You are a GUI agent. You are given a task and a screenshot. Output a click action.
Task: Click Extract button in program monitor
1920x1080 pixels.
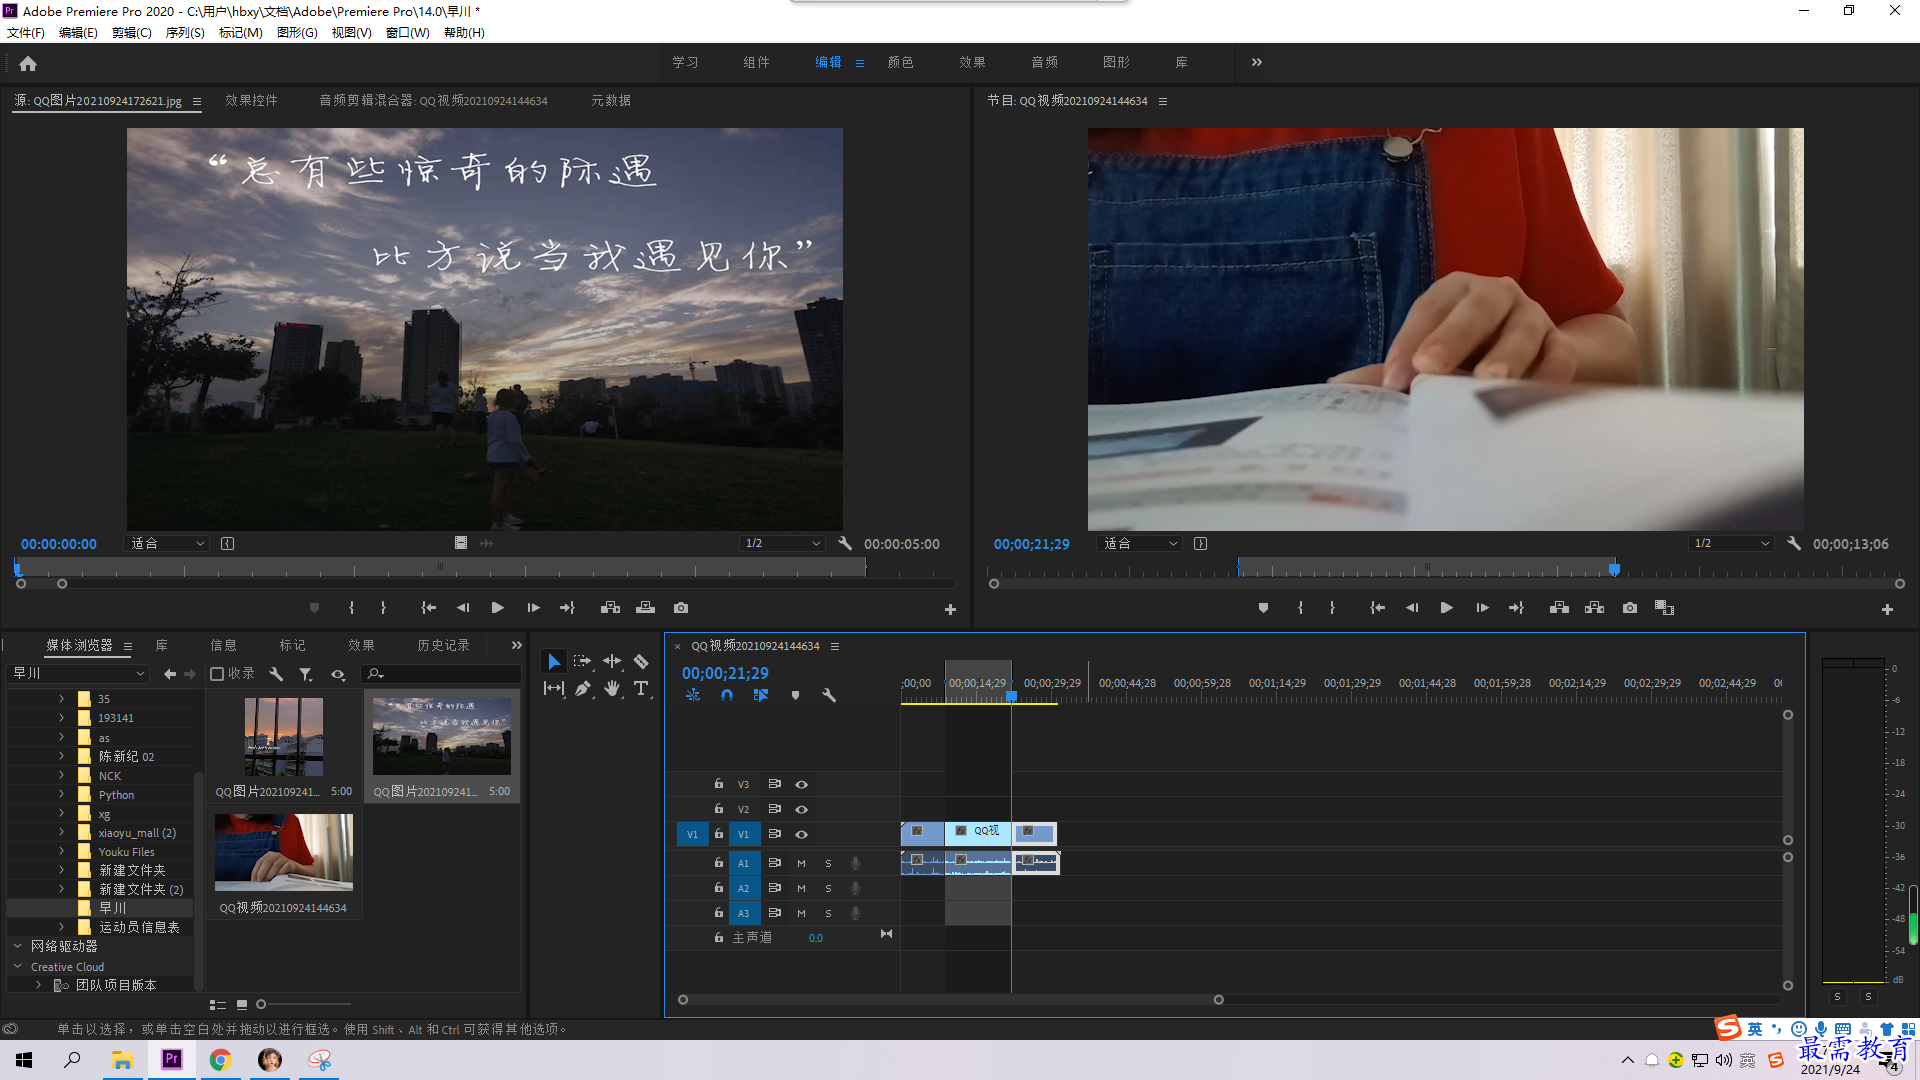1594,608
